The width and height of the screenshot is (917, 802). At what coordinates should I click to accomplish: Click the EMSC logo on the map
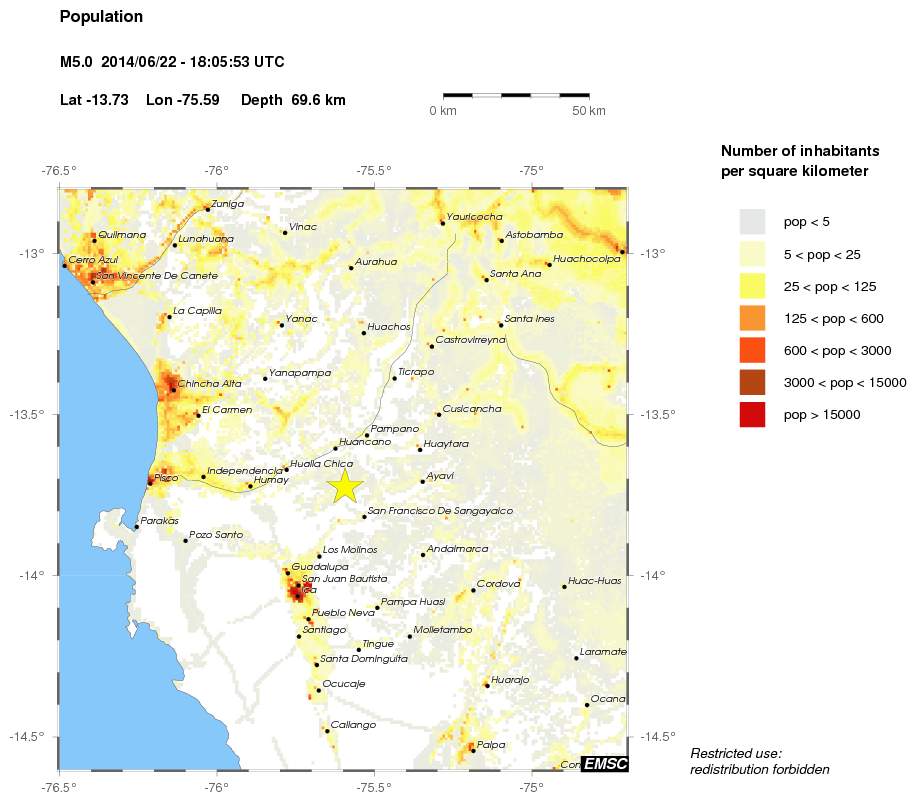[x=604, y=764]
